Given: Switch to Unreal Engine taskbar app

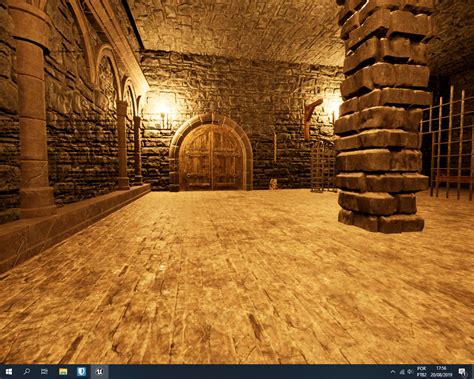Looking at the screenshot, I should [99, 371].
